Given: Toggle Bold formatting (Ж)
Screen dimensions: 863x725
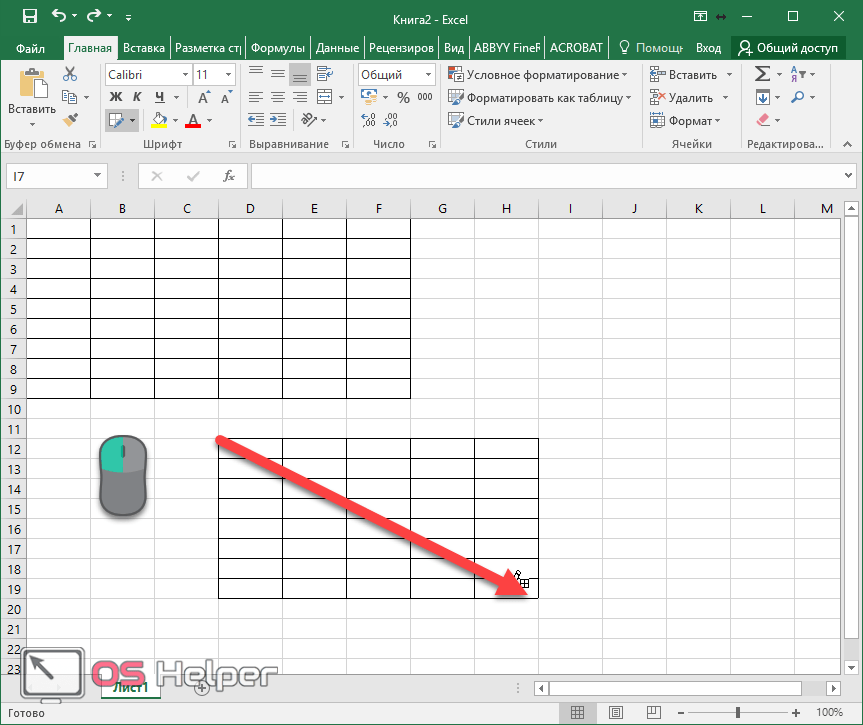Looking at the screenshot, I should pos(114,97).
